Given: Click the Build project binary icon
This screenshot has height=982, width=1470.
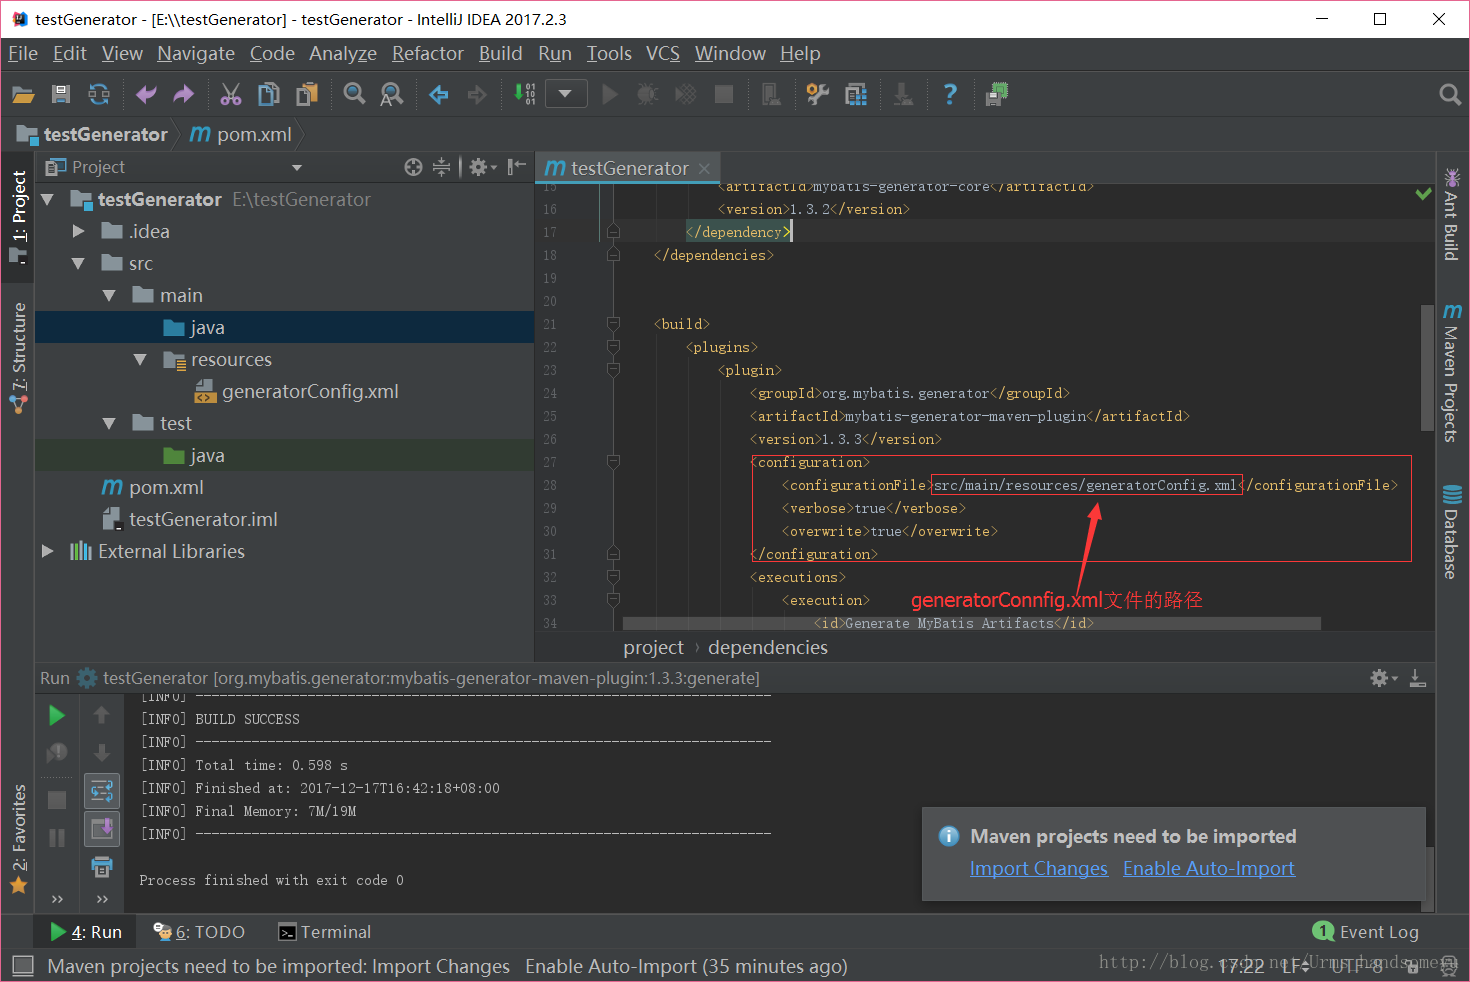Looking at the screenshot, I should click(525, 94).
